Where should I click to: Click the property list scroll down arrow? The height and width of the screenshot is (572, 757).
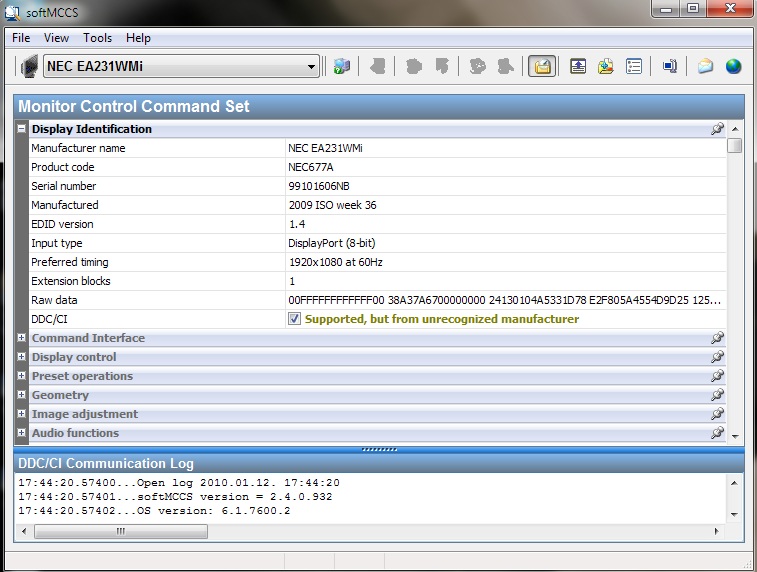click(735, 436)
